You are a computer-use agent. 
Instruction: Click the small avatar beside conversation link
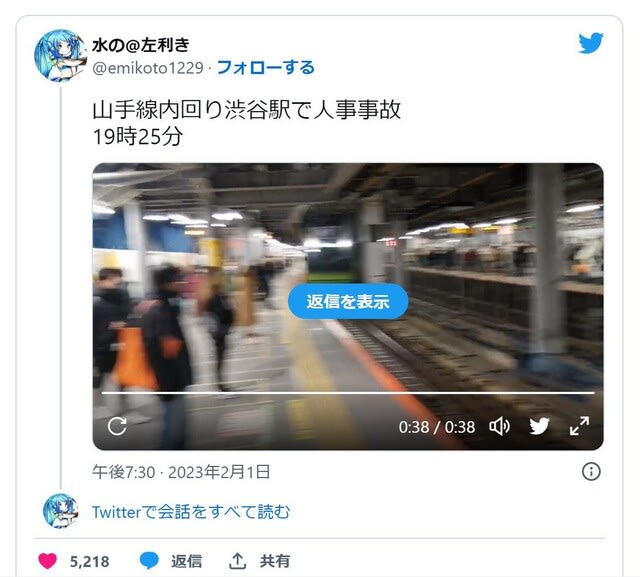(60, 511)
